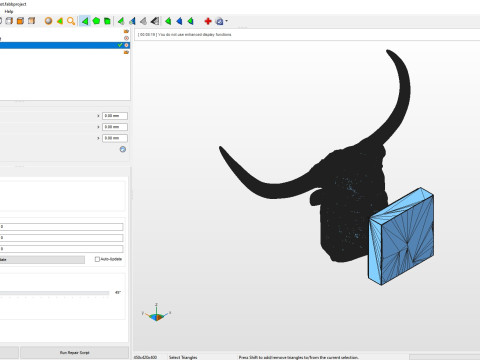
Task: Click the orange folder icon in top tree row
Action: pos(126,31)
